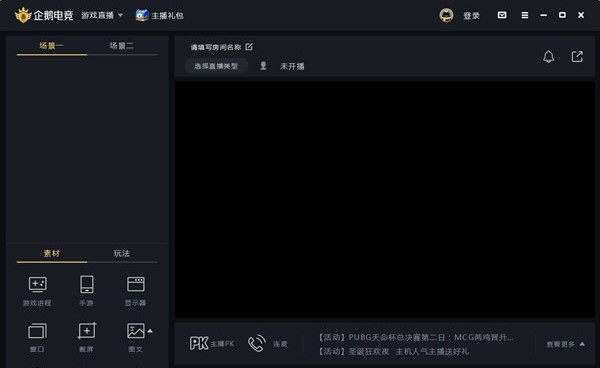Open the notification bell

[548, 57]
